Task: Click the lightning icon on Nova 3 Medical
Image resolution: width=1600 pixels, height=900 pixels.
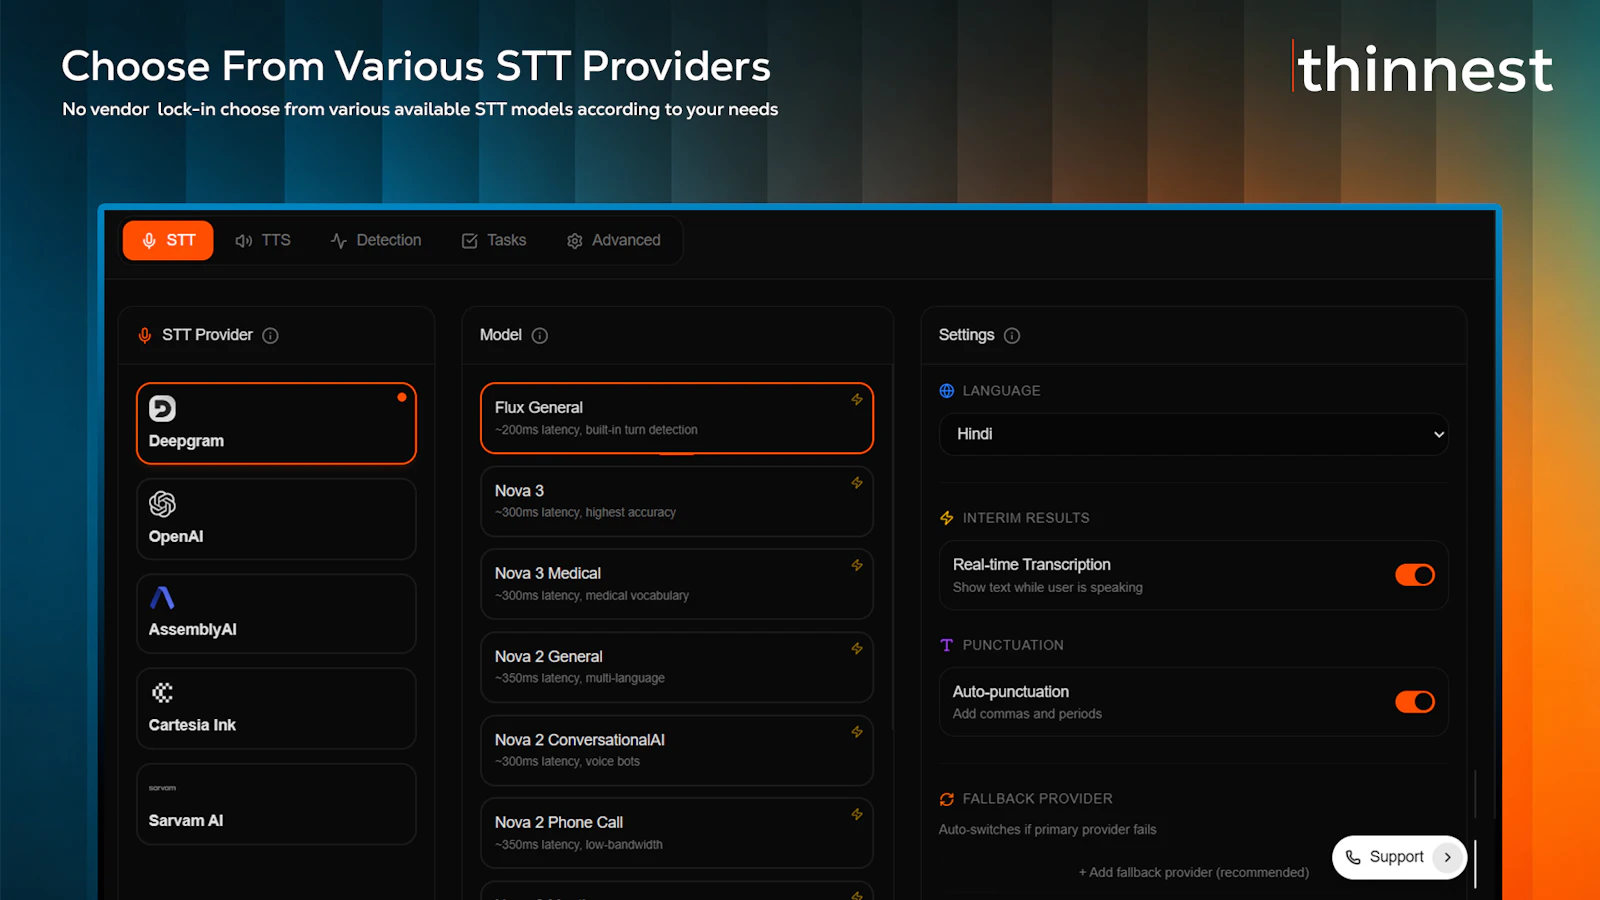Action: 857,565
